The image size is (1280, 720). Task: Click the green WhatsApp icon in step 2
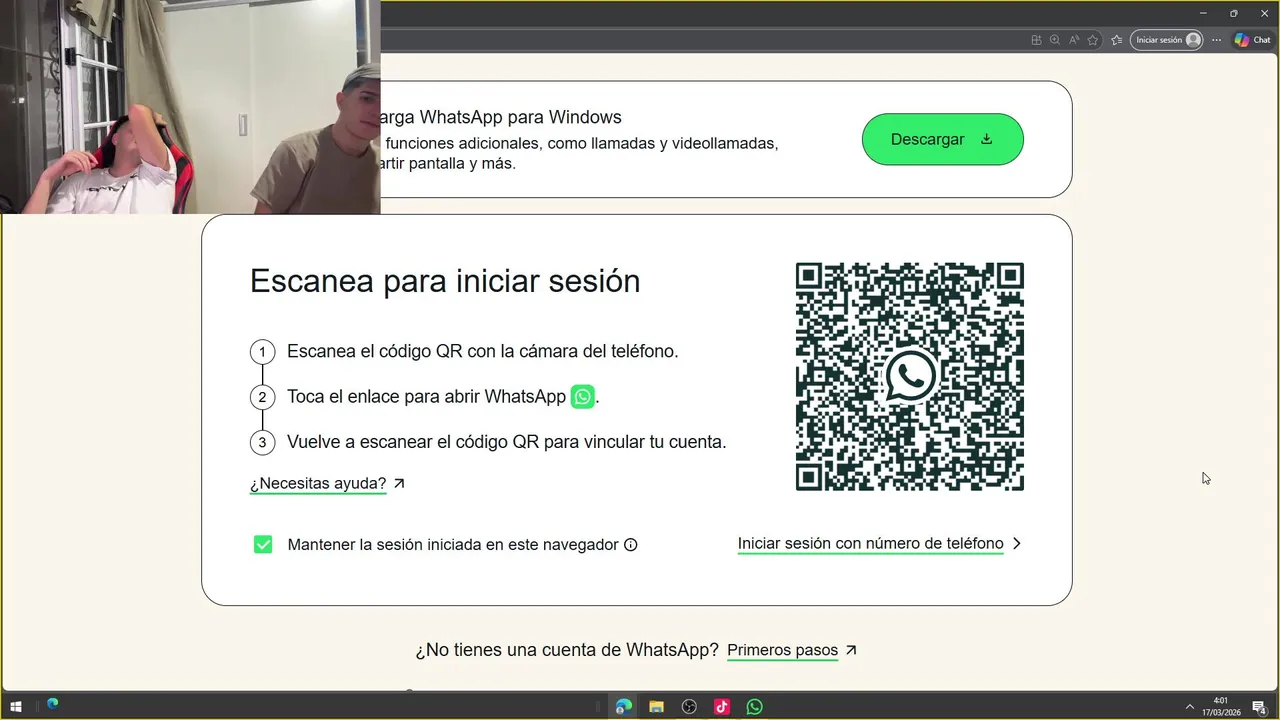[582, 397]
